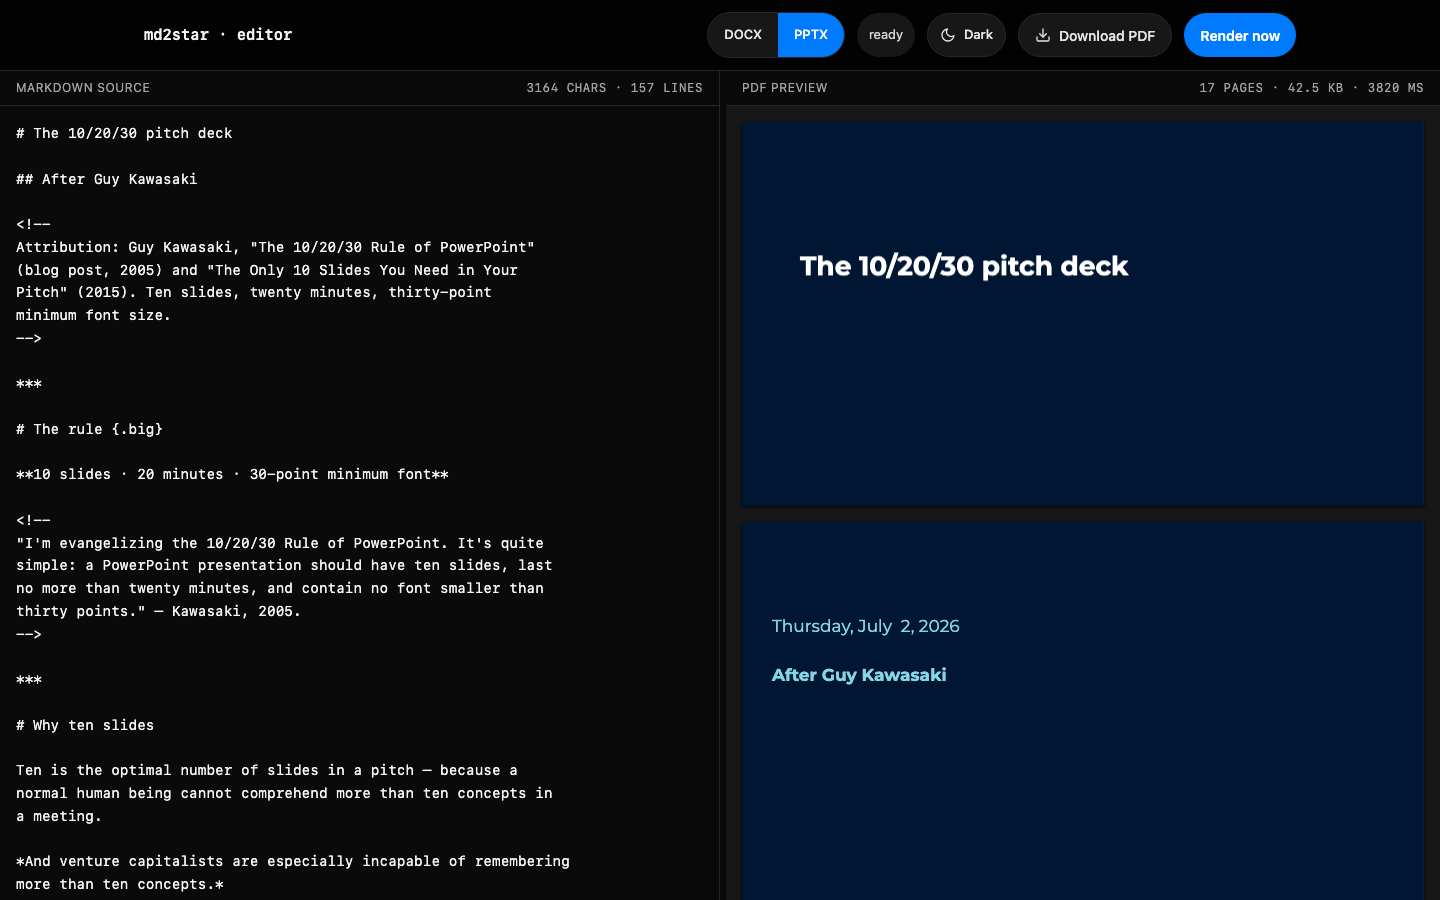The height and width of the screenshot is (900, 1440).
Task: Click the line 'Pitch" (2015). Ten slides'
Action: pos(254,292)
